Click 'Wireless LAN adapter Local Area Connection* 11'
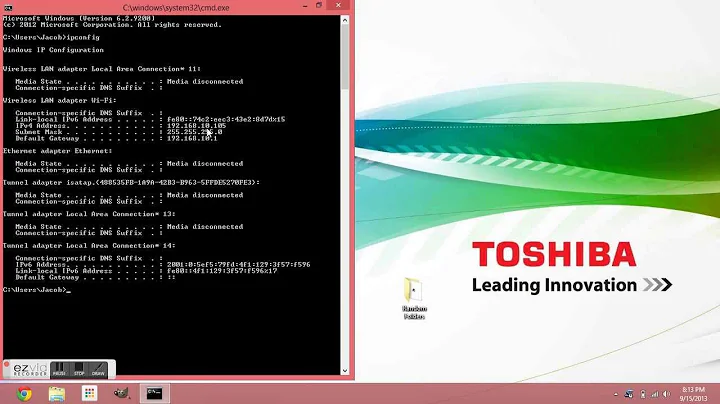720x404 pixels. coord(102,69)
